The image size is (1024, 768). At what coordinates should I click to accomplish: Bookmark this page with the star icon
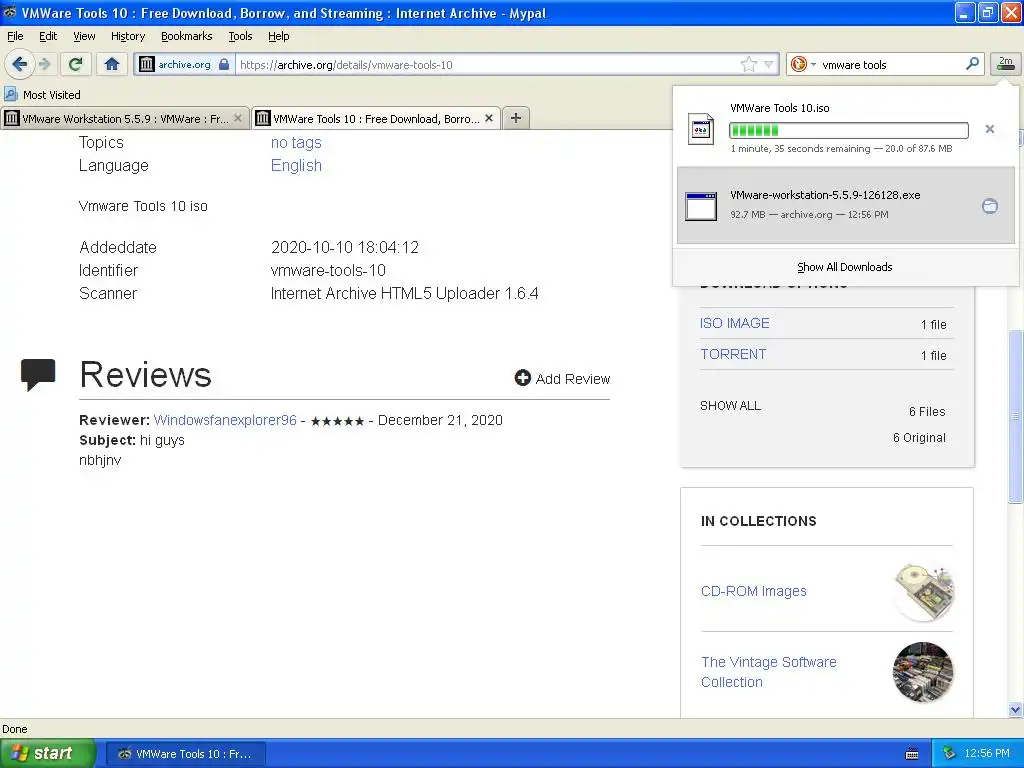(x=748, y=64)
